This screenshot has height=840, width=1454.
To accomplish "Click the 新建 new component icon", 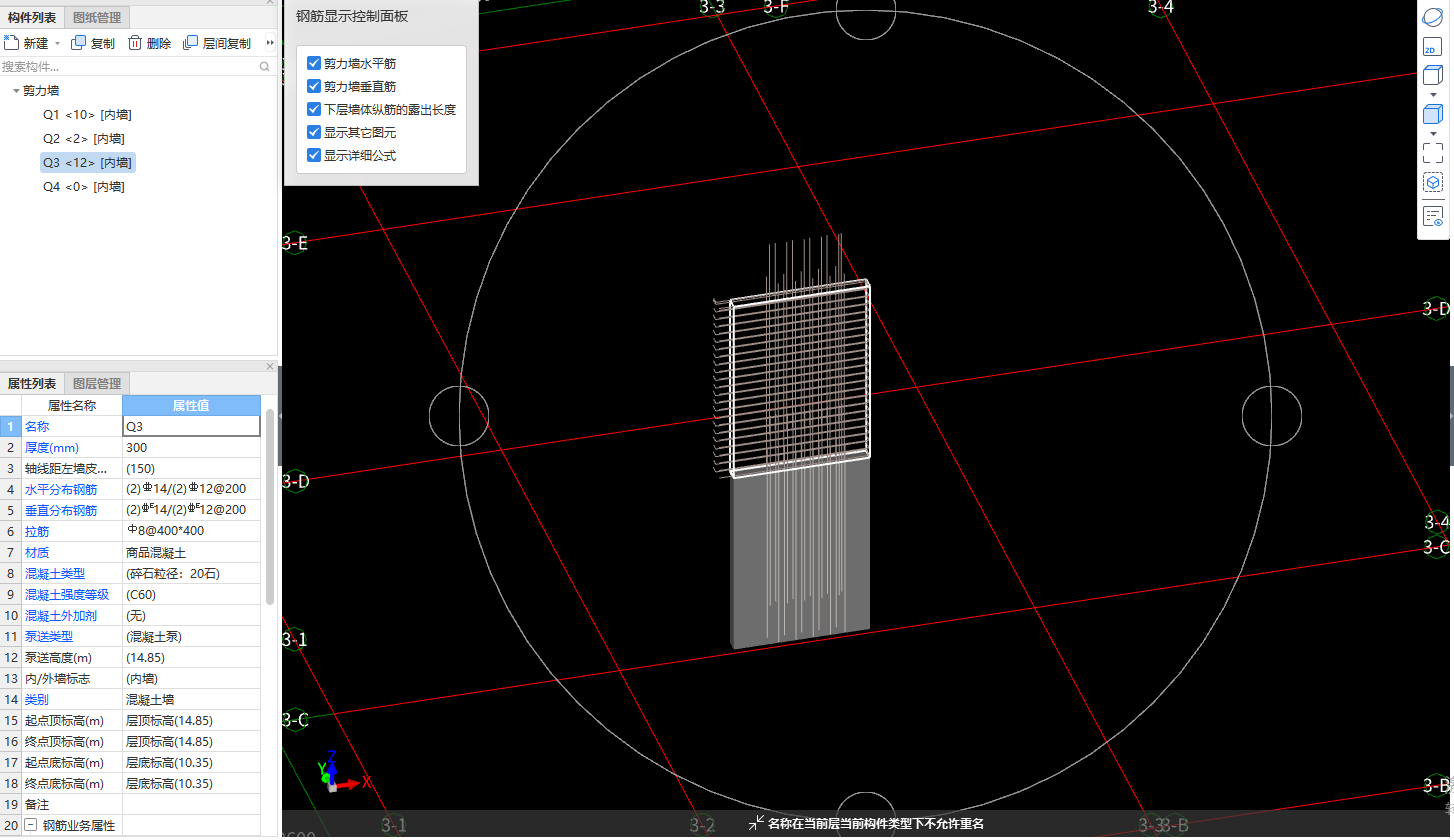I will pyautogui.click(x=11, y=43).
